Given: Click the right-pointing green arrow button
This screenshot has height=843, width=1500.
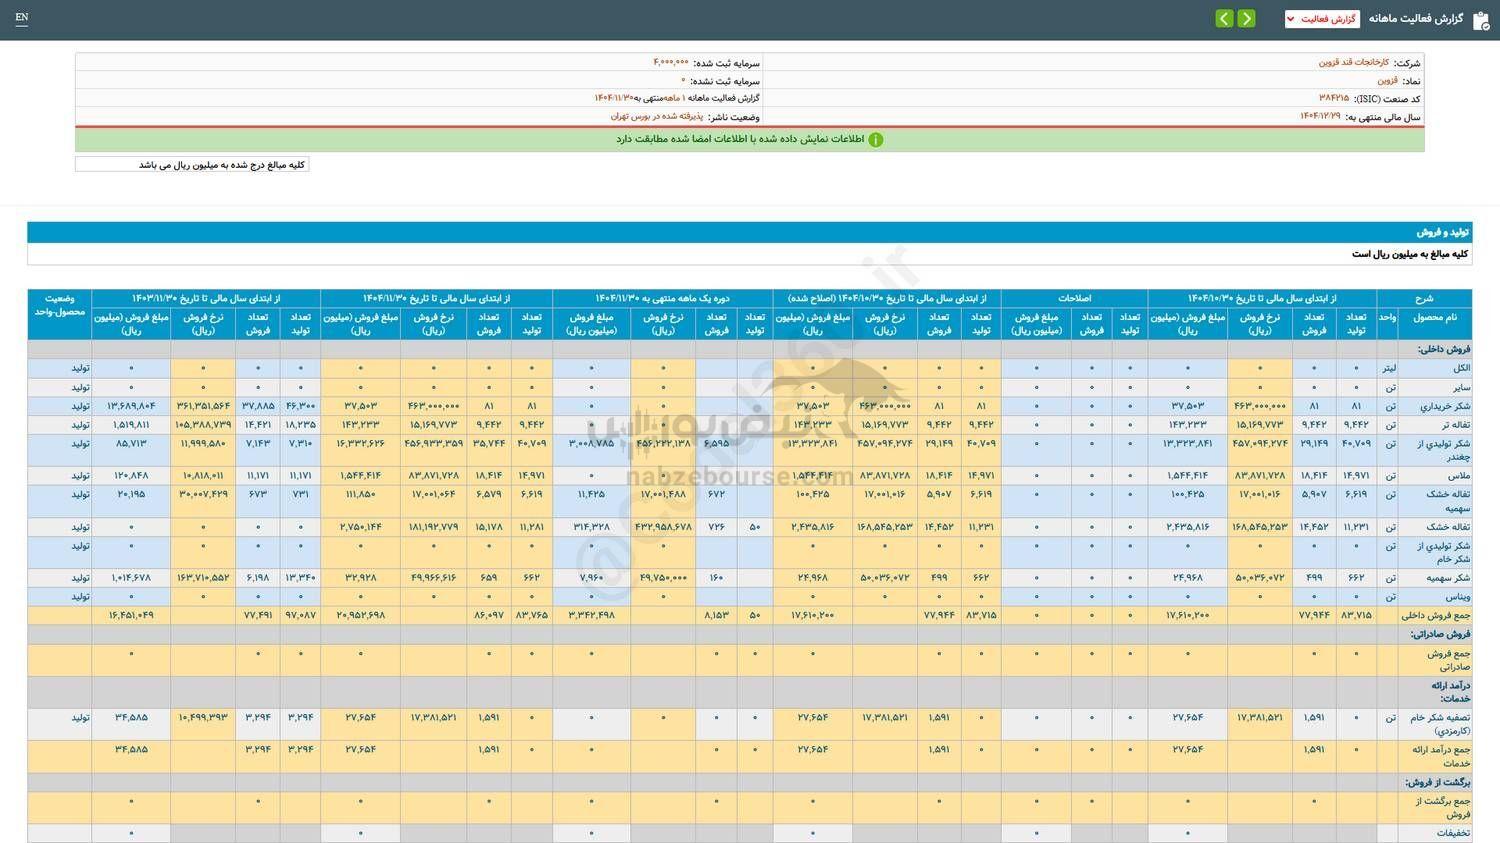Looking at the screenshot, I should [x=1246, y=19].
